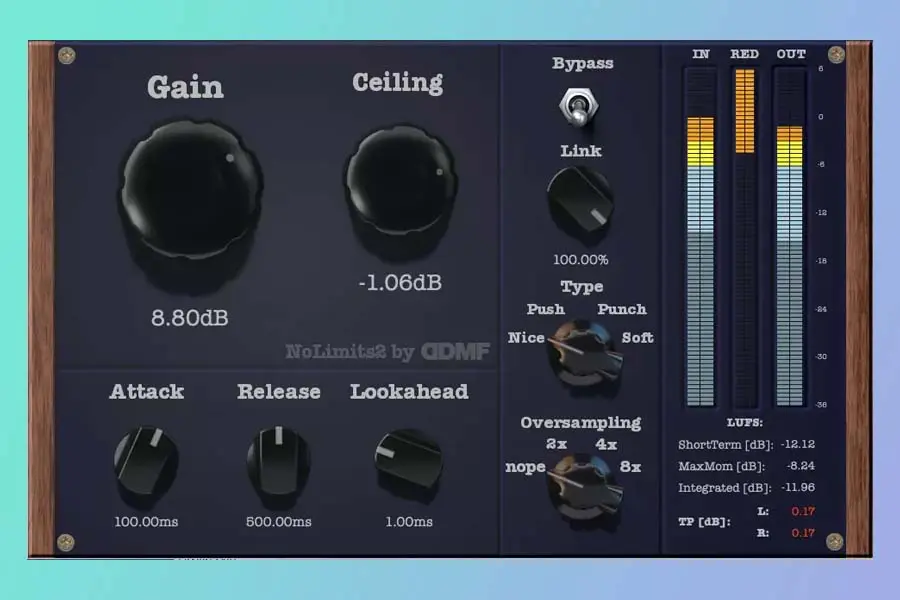Click the Ceiling knob
Image resolution: width=900 pixels, height=600 pixels.
click(401, 180)
